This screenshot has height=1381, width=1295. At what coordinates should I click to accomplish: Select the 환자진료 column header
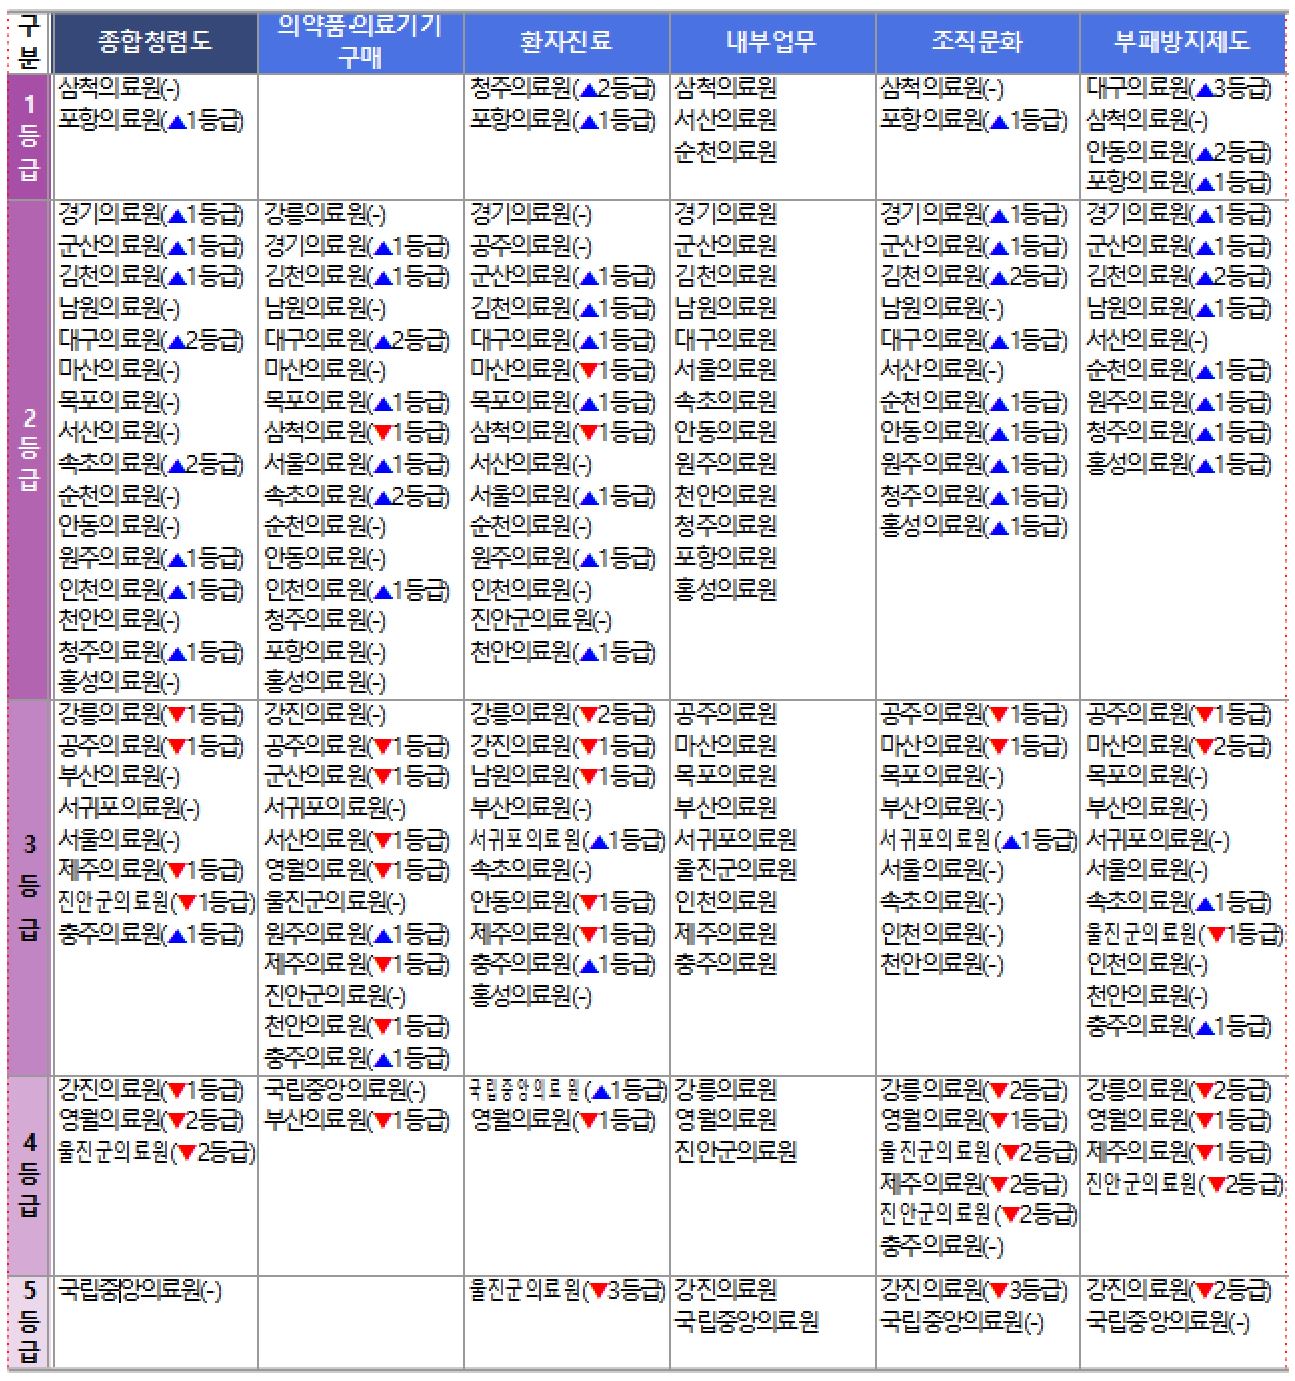coord(567,41)
